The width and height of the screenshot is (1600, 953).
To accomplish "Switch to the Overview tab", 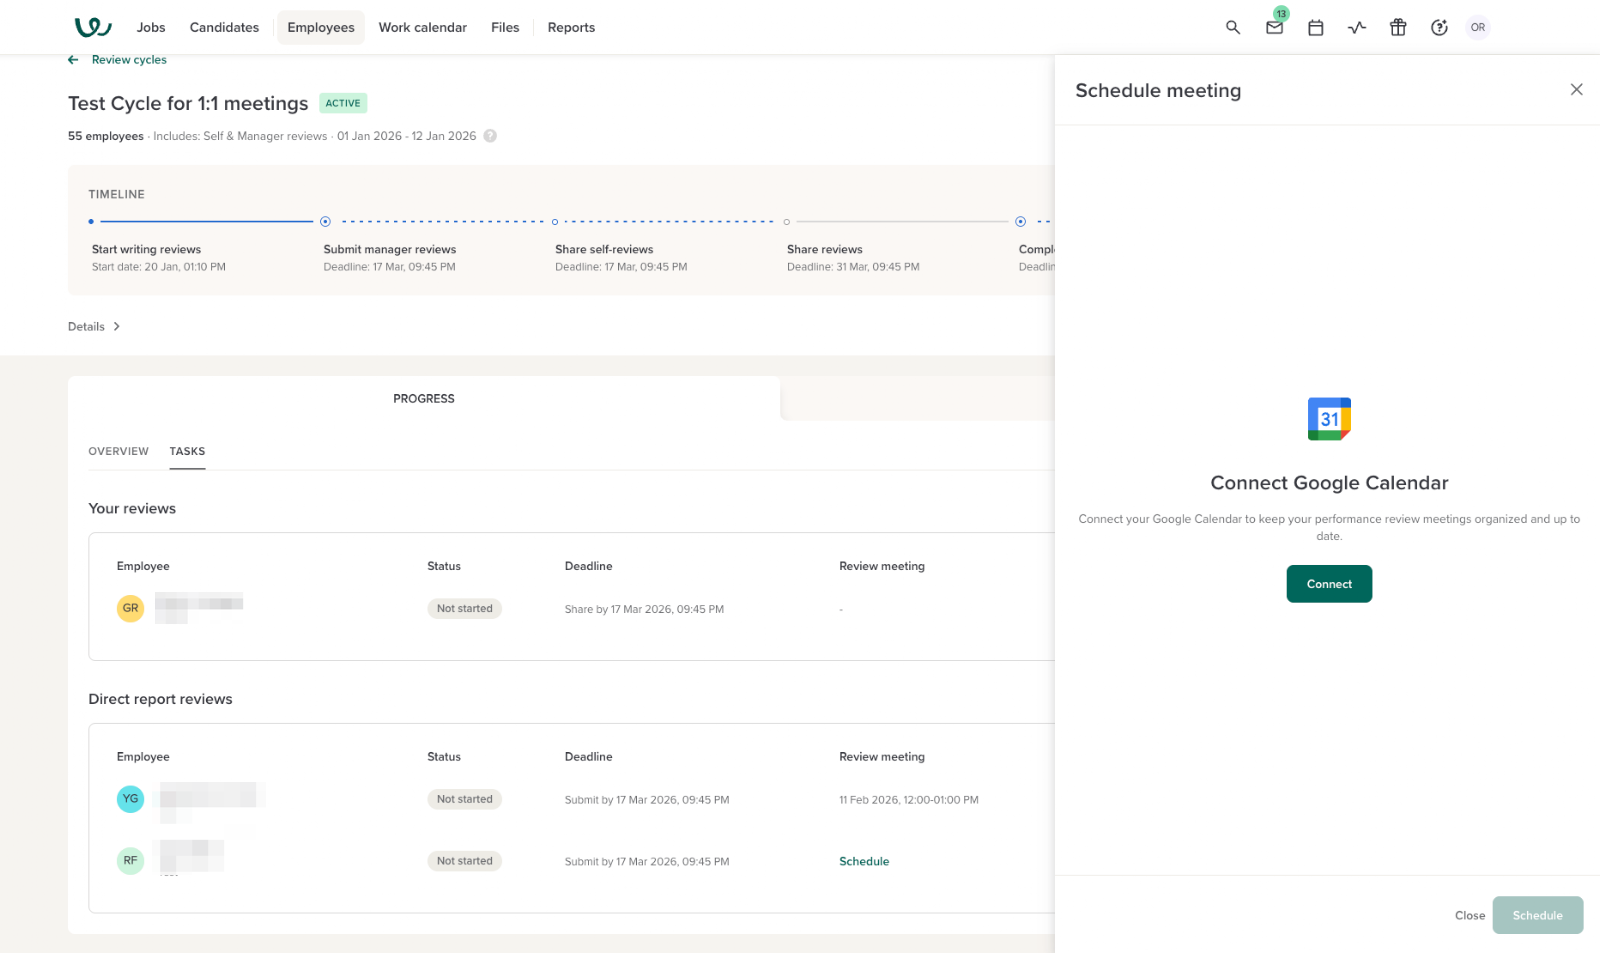I will 118,452.
